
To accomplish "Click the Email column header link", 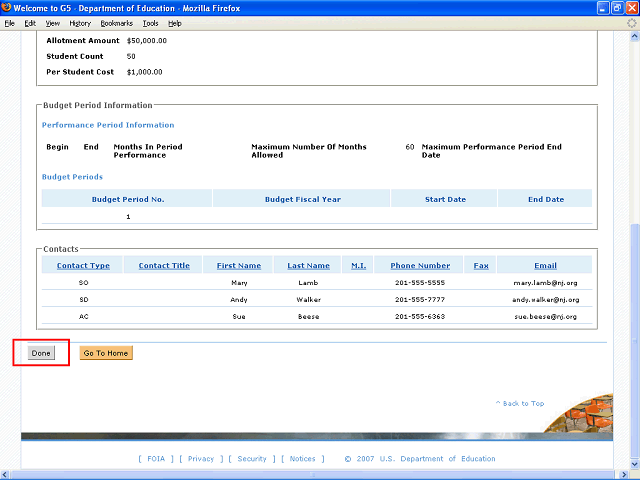I will coord(545,266).
